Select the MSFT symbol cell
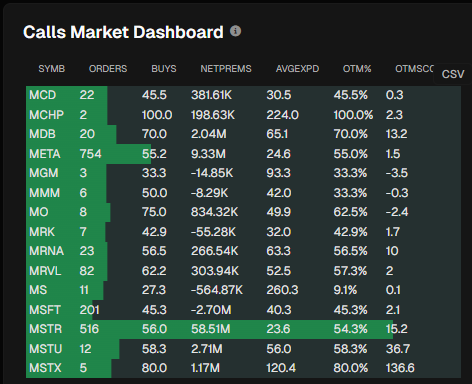 click(45, 310)
